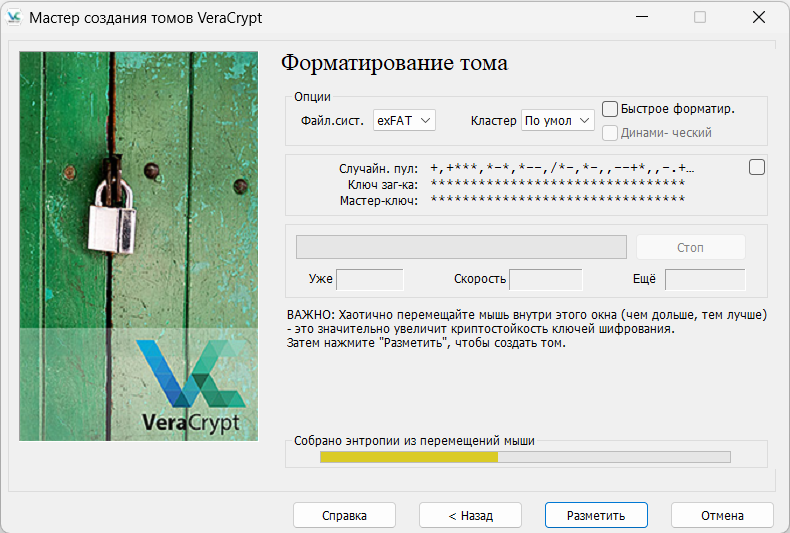Image resolution: width=790 pixels, height=533 pixels.
Task: Click the Скорость field
Action: click(546, 280)
